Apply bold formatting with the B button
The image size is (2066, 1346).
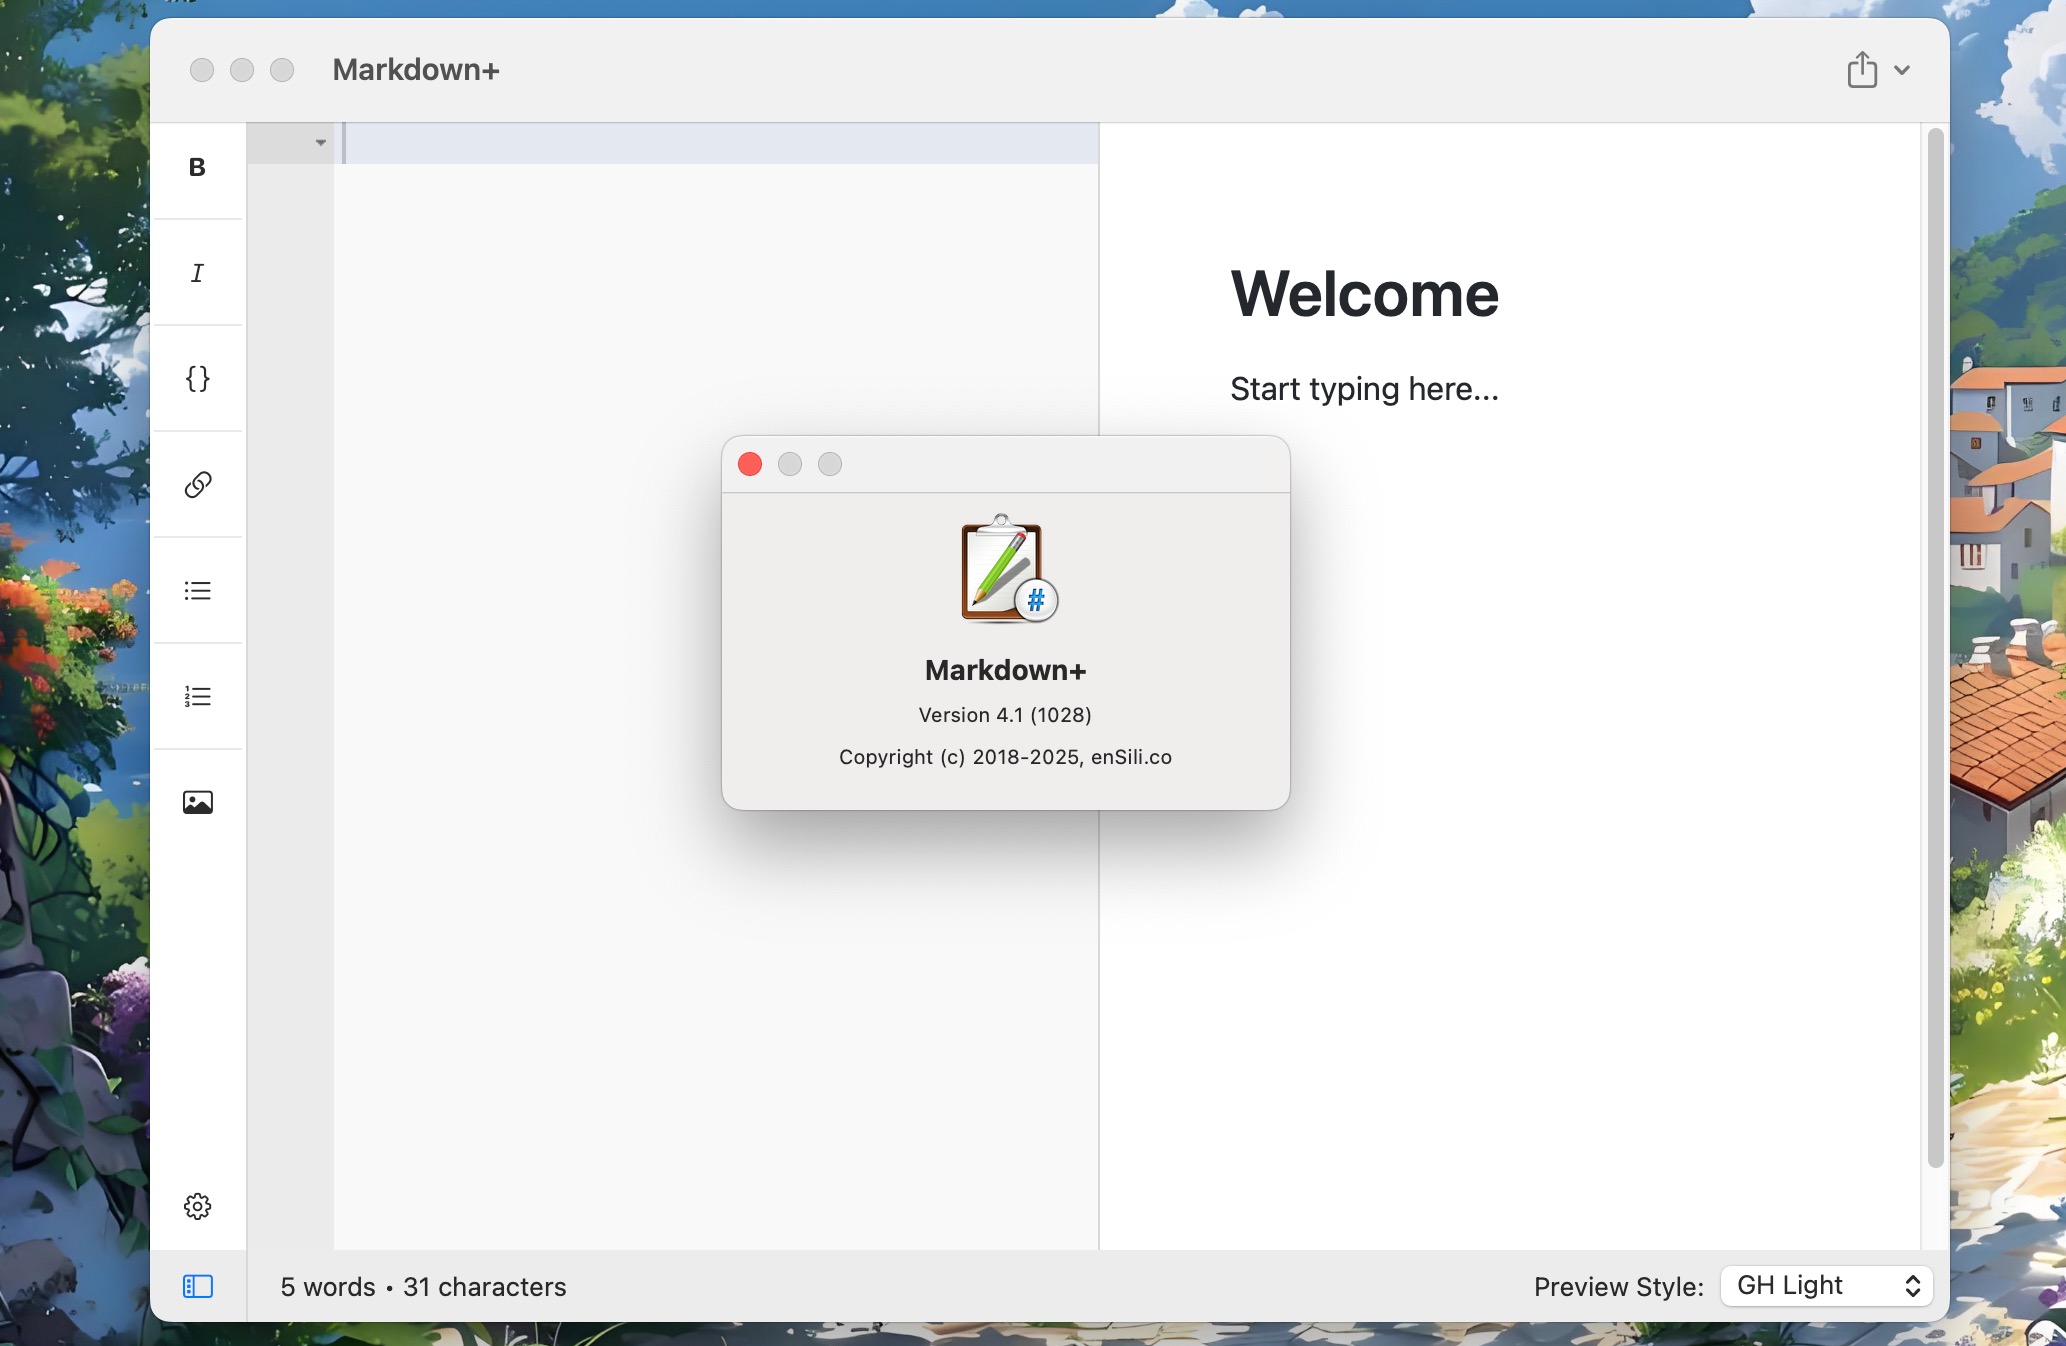click(197, 167)
